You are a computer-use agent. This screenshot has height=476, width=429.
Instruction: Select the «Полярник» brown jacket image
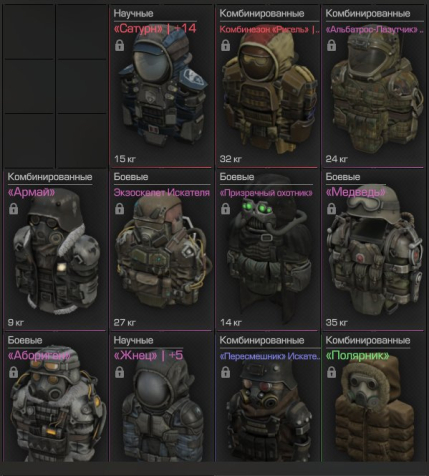pos(373,410)
